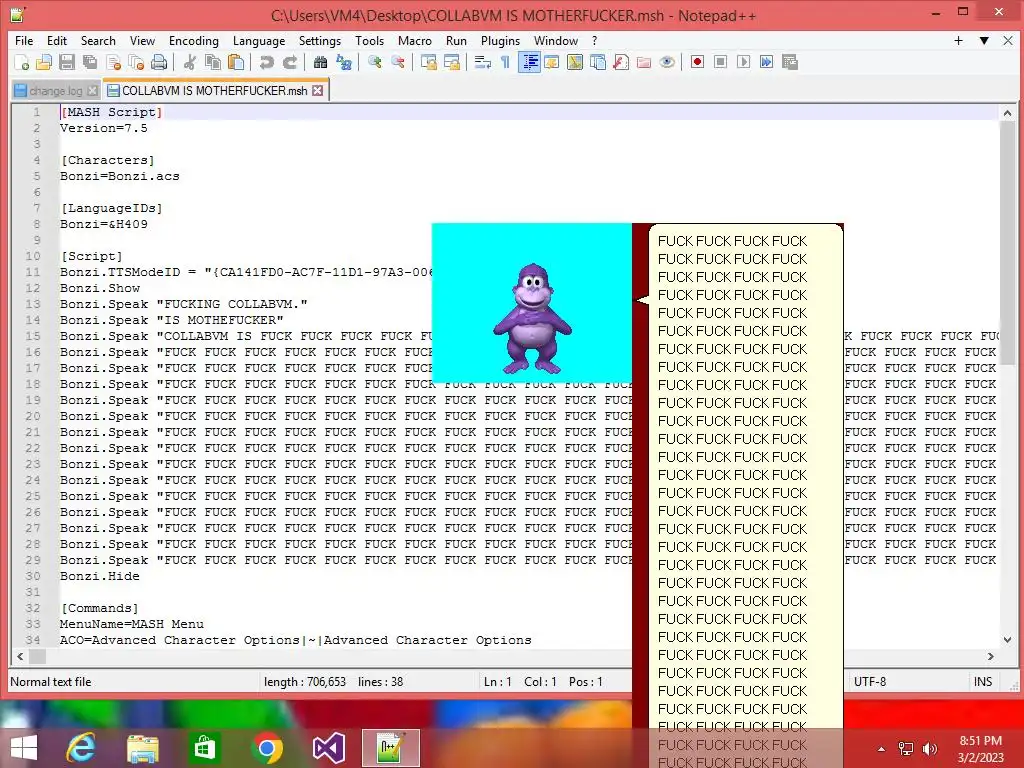This screenshot has width=1024, height=768.
Task: Open the Replace dialog toolbar icon
Action: [x=344, y=62]
